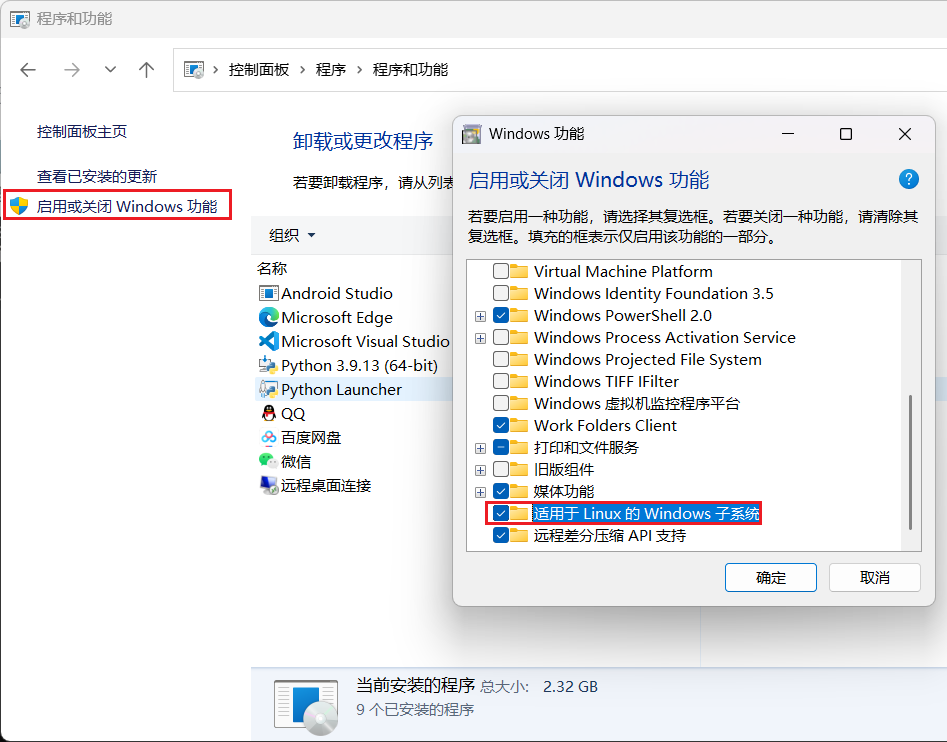The height and width of the screenshot is (742, 947).
Task: Click the Android Studio program icon
Action: [x=268, y=293]
